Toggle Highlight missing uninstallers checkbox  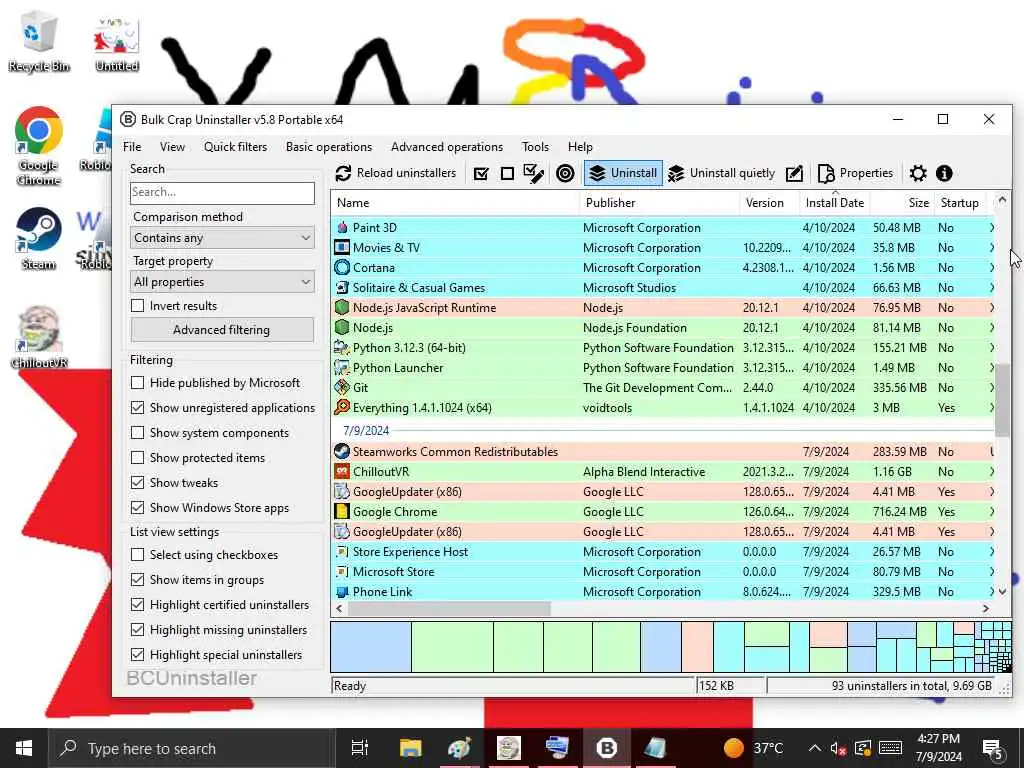point(137,630)
